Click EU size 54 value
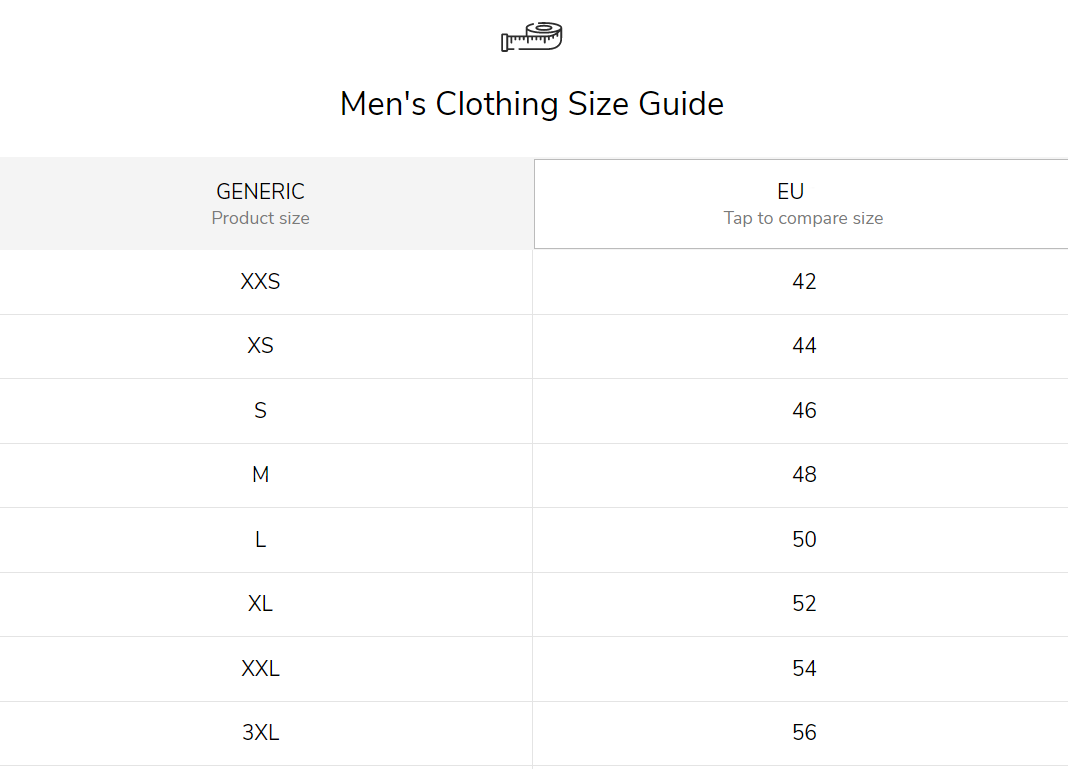 (804, 669)
